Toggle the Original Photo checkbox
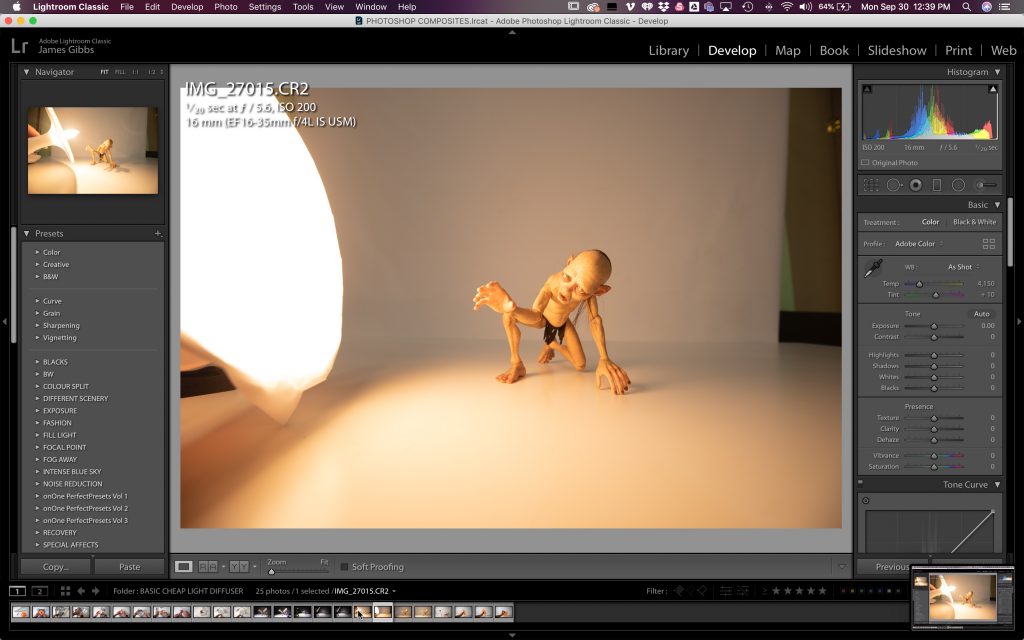 [865, 163]
